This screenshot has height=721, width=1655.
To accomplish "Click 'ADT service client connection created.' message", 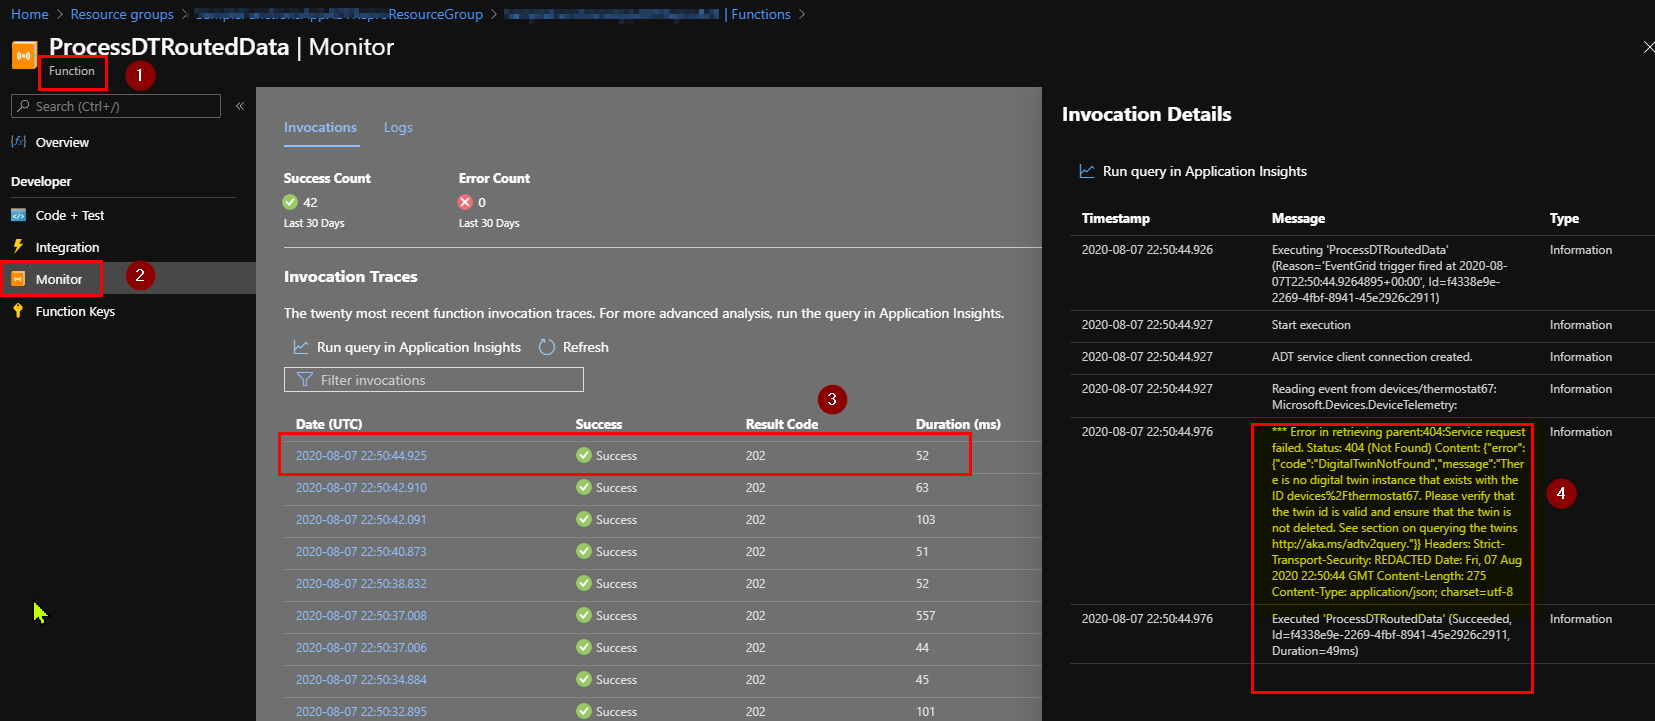I will (x=1372, y=357).
